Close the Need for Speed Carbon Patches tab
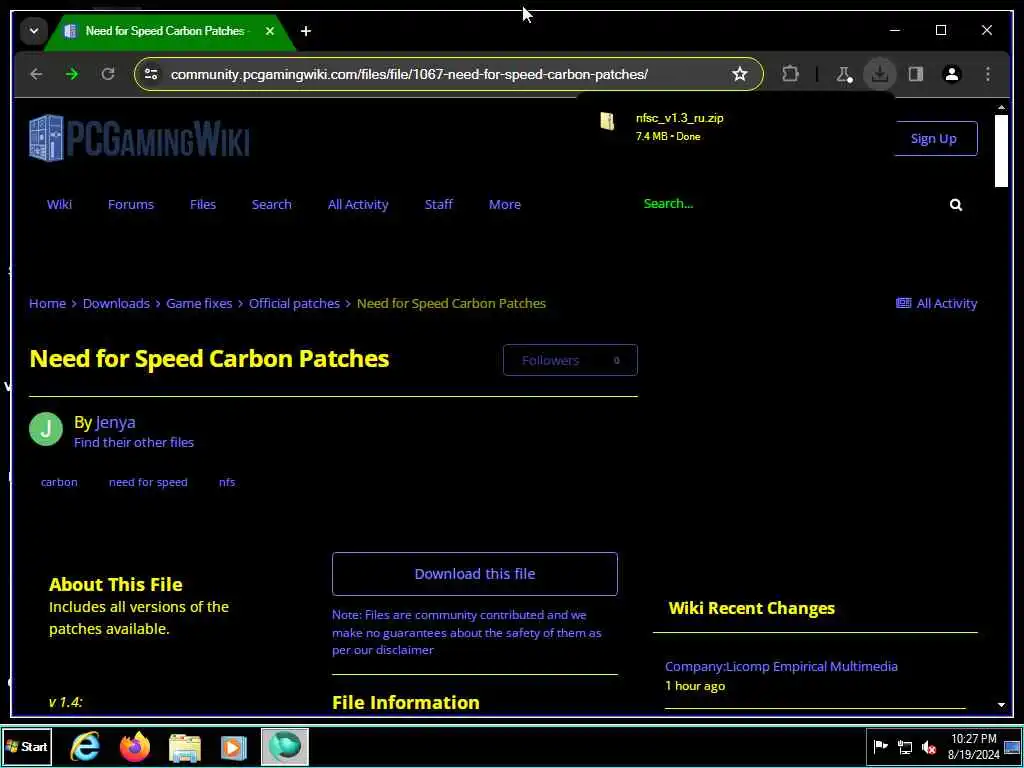 click(270, 31)
